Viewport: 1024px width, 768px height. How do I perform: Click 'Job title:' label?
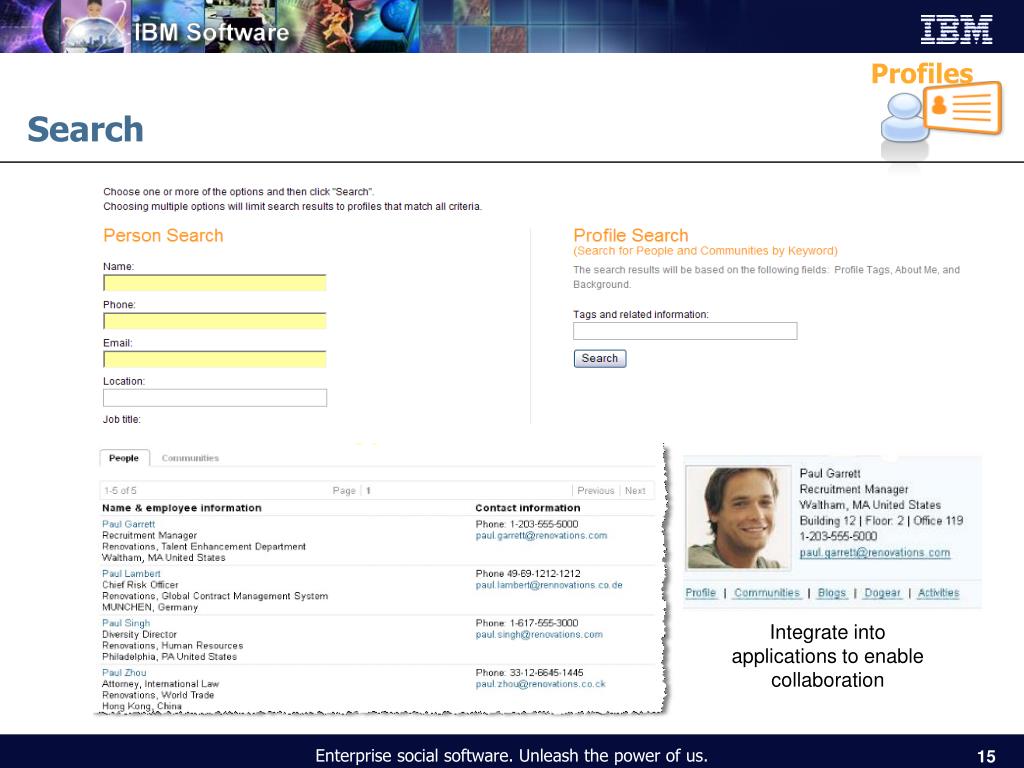coord(121,420)
